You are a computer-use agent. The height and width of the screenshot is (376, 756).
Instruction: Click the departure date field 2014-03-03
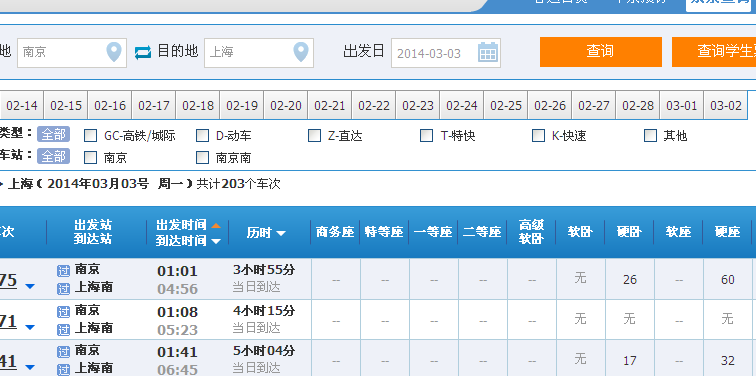[x=446, y=53]
